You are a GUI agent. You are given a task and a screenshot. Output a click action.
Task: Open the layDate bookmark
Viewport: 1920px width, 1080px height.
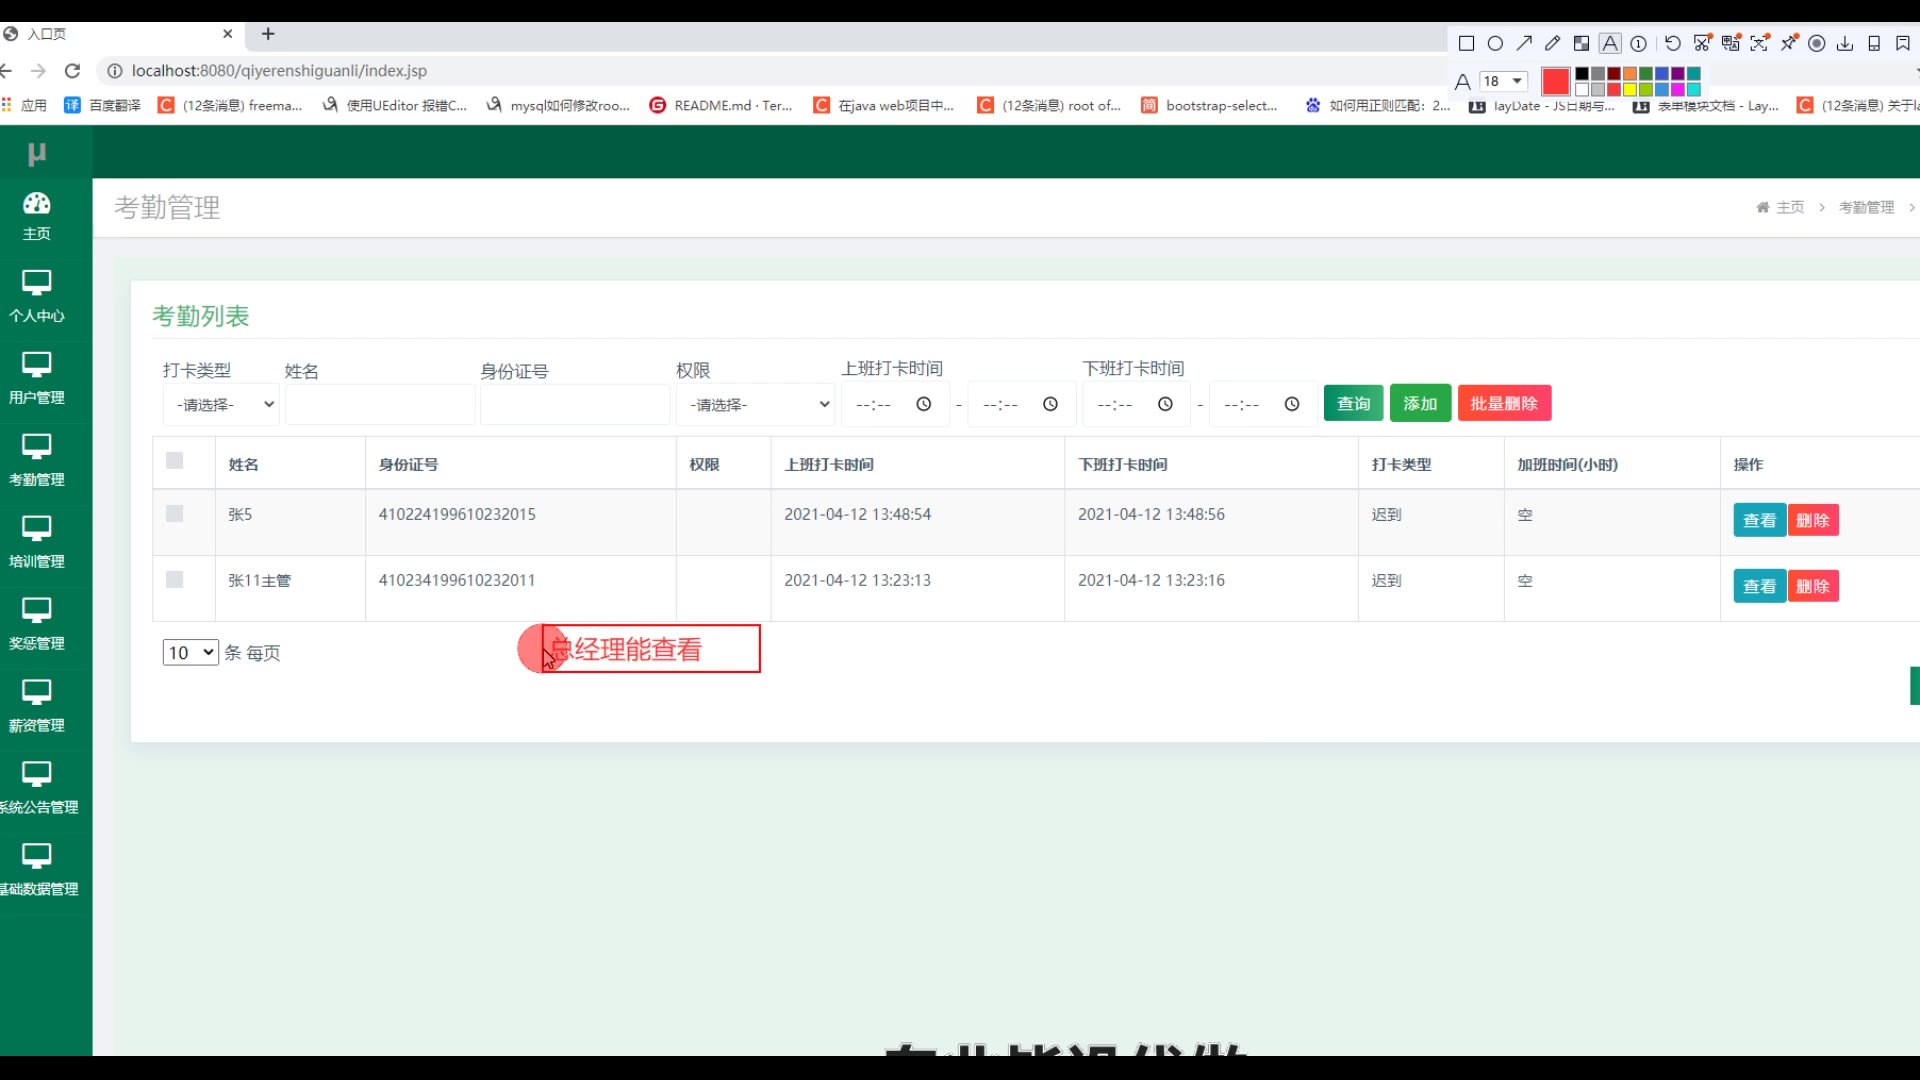pos(1542,106)
